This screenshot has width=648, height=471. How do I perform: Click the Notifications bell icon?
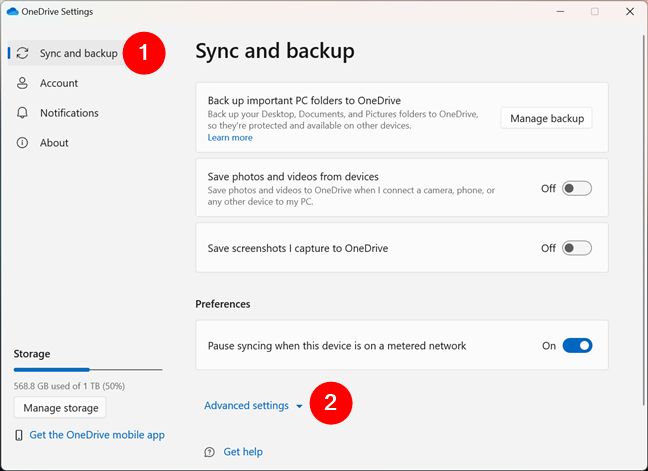[22, 113]
